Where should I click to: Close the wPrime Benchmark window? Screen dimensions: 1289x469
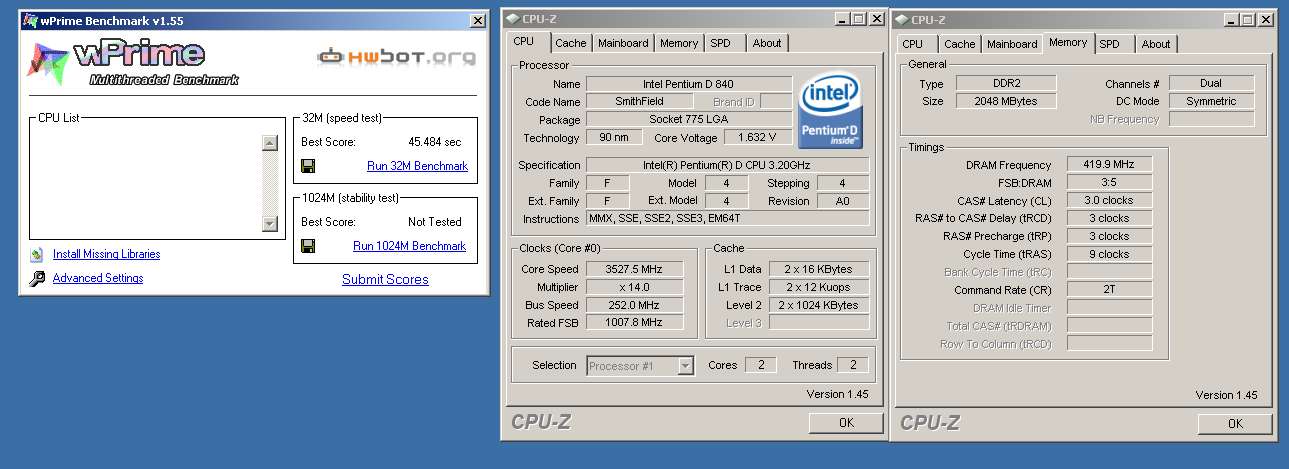pyautogui.click(x=476, y=20)
